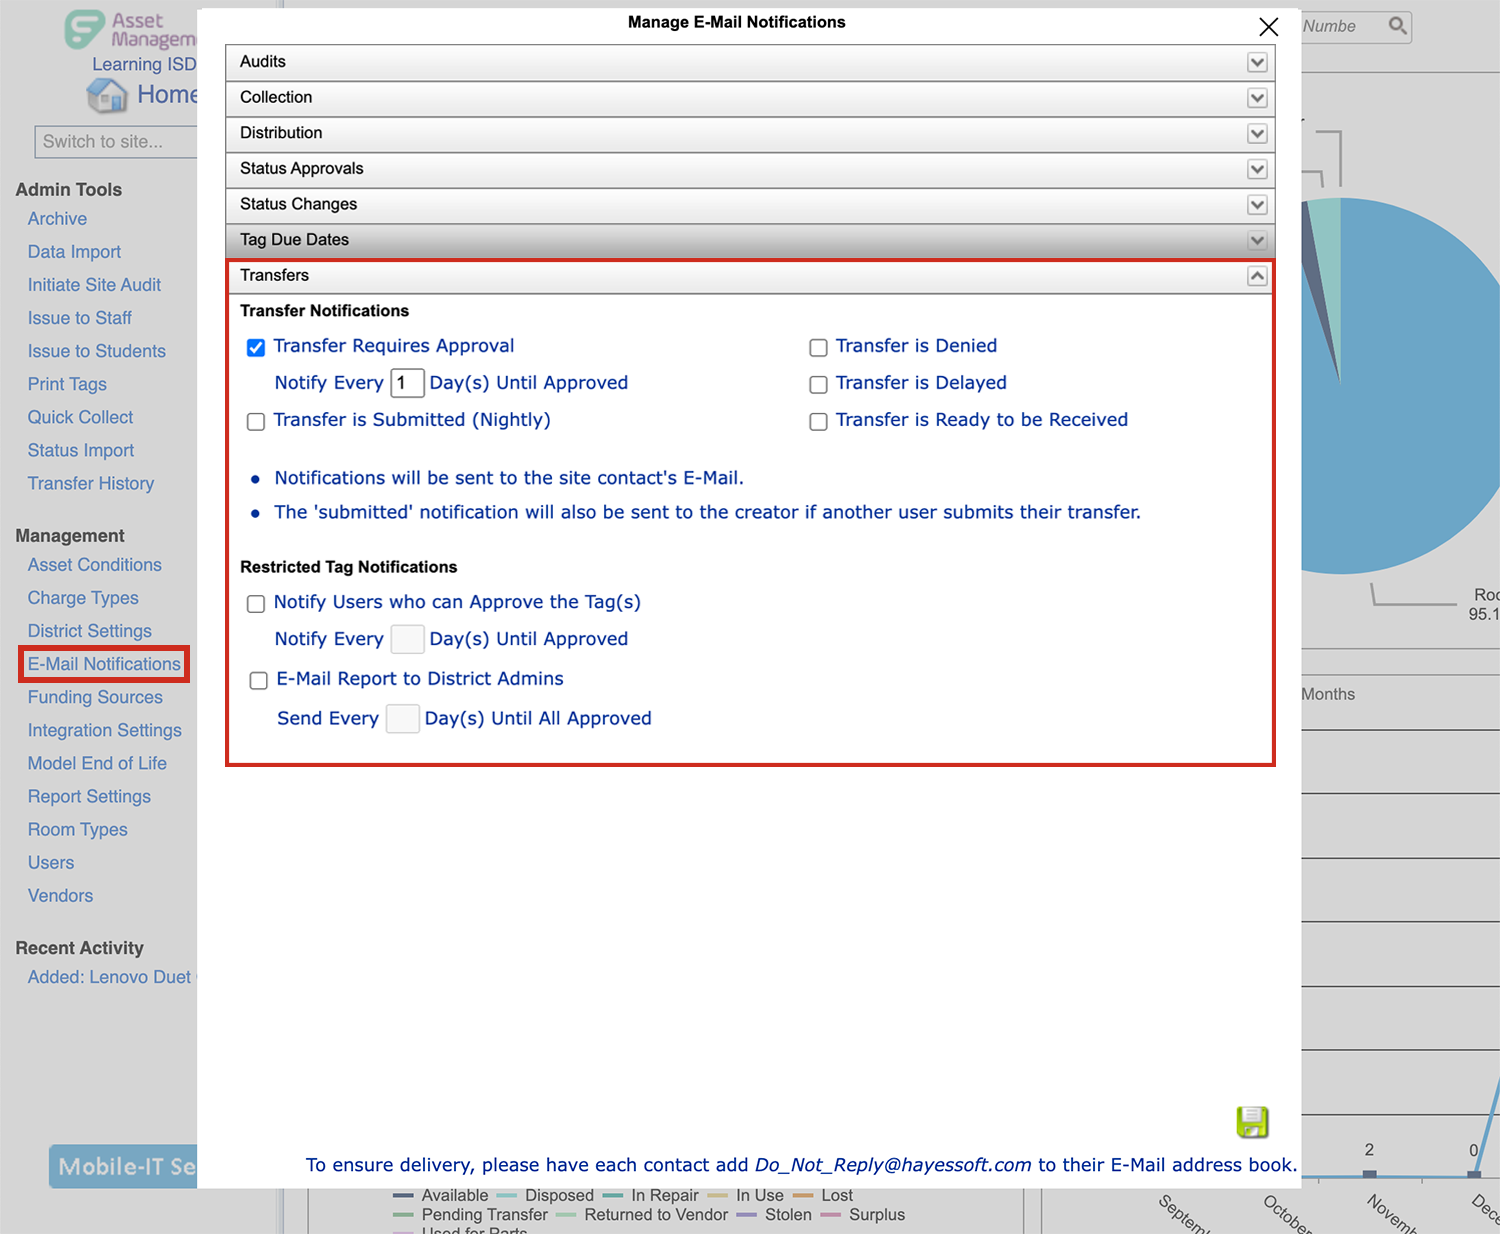The width and height of the screenshot is (1500, 1234).
Task: Open the Switch to site selector
Action: [x=116, y=142]
